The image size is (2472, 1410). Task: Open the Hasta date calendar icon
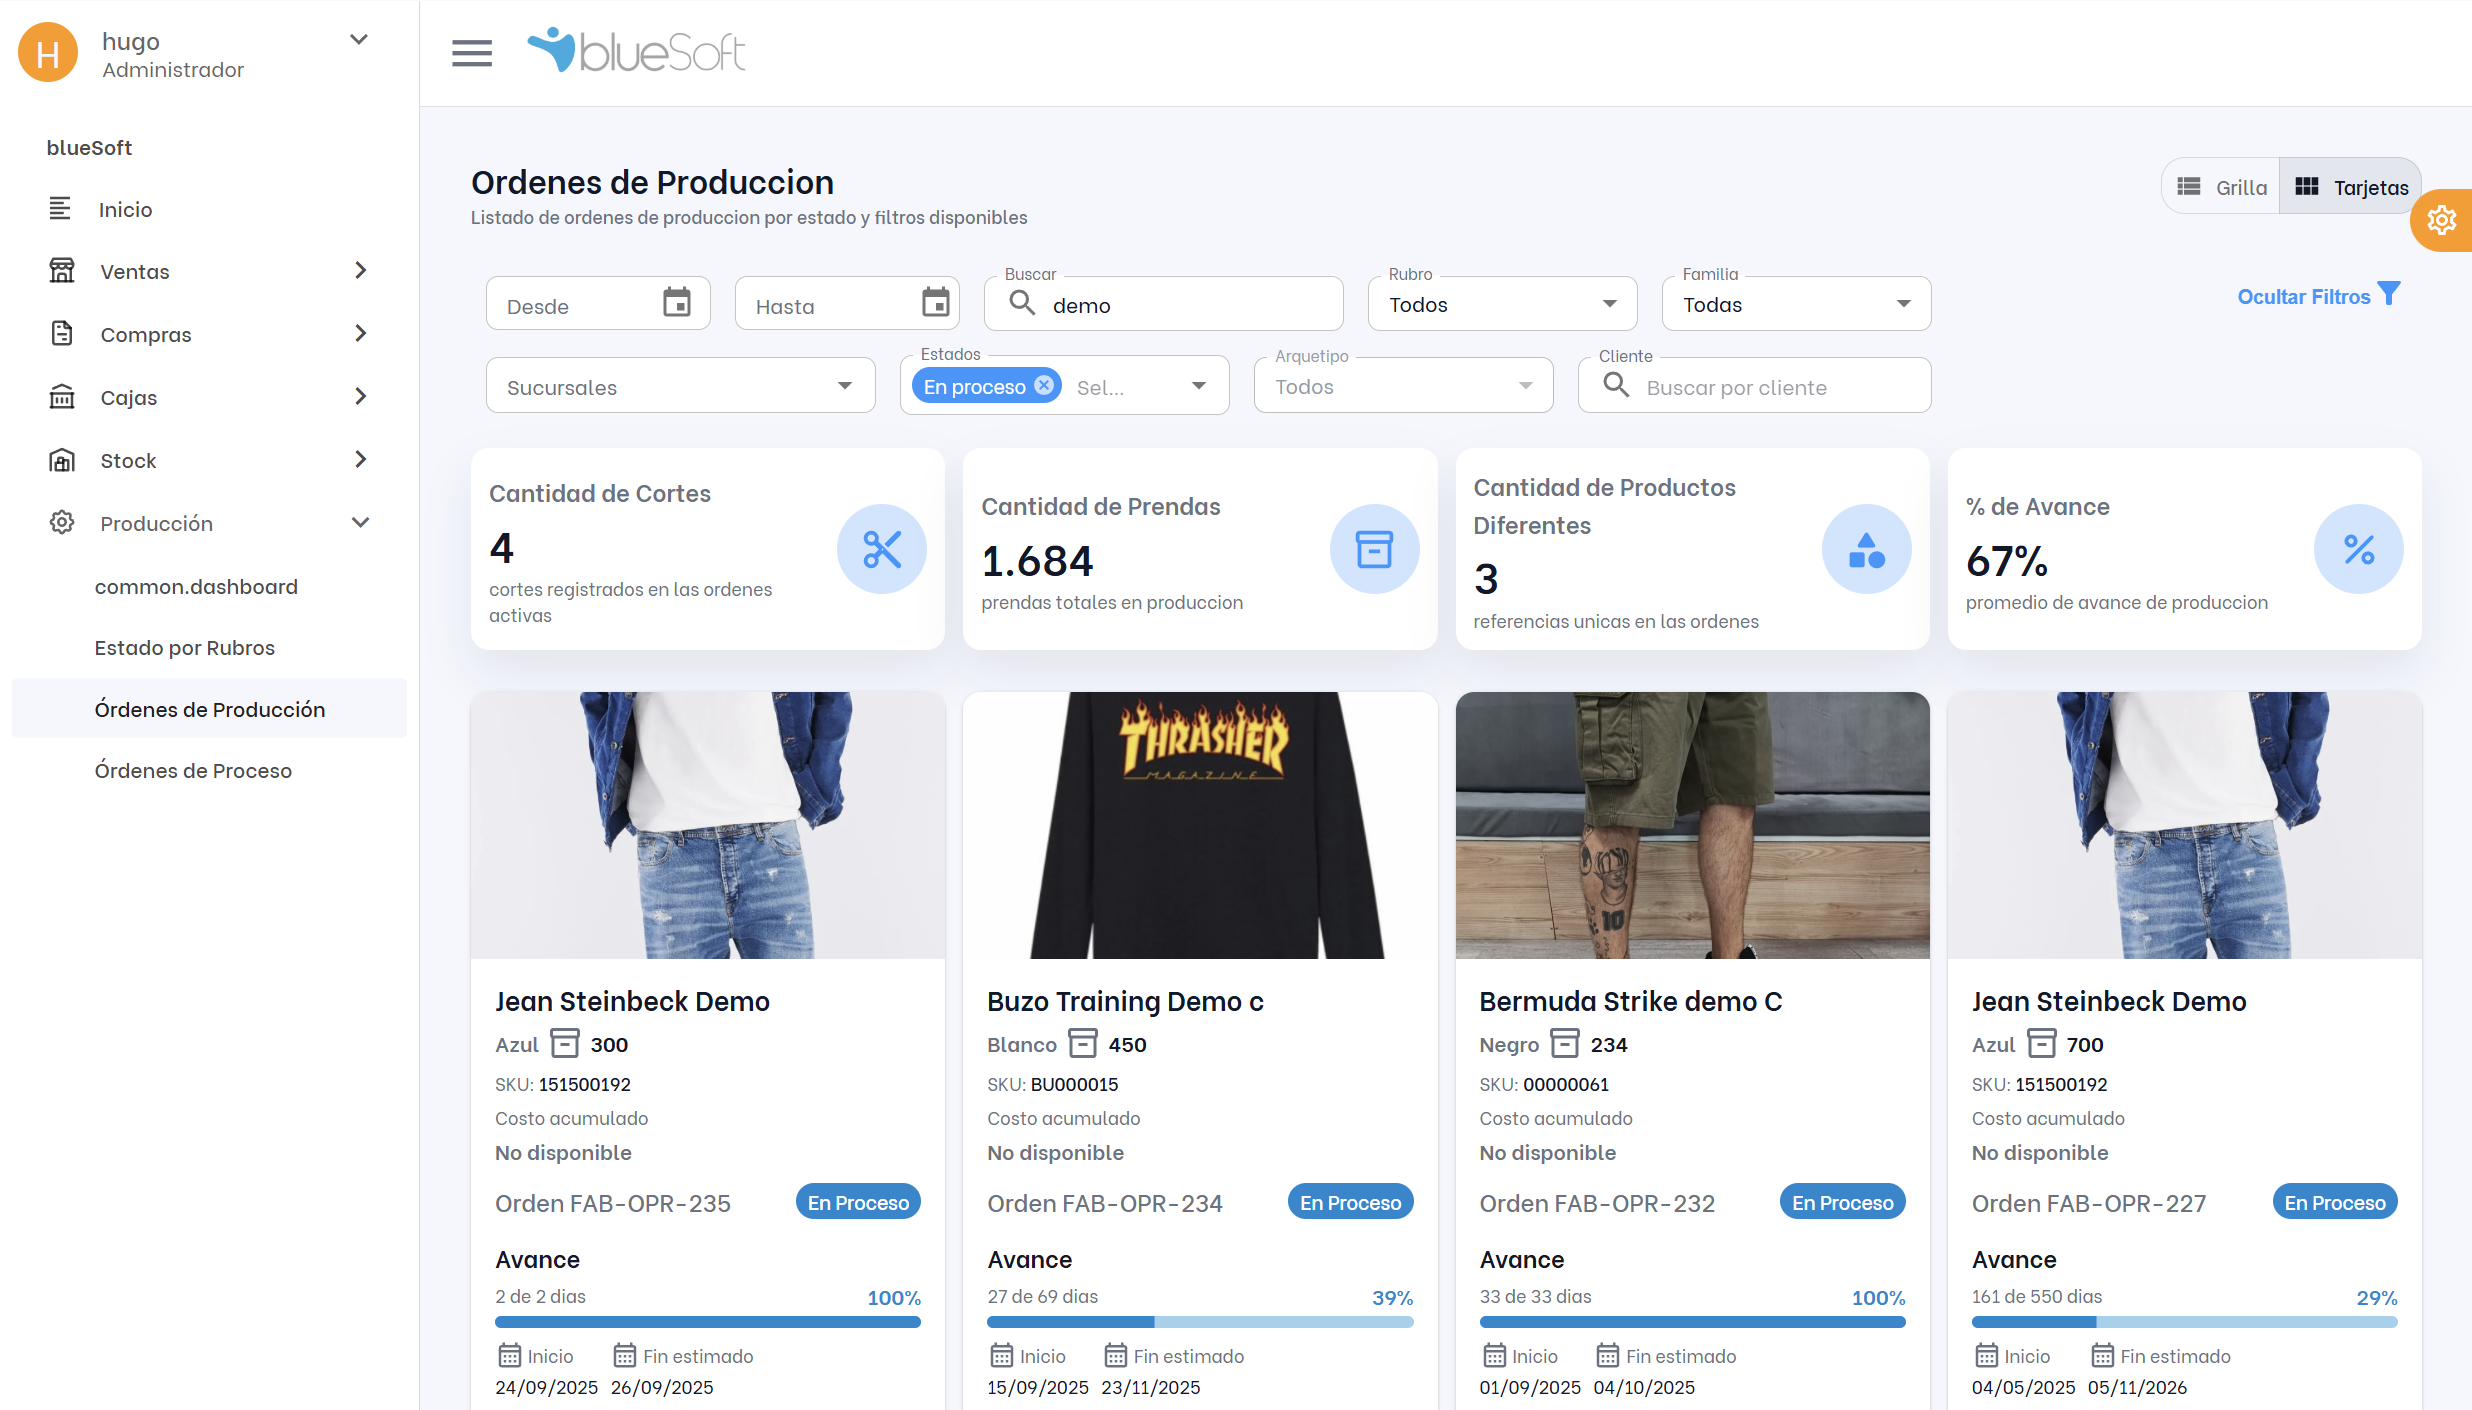(935, 302)
